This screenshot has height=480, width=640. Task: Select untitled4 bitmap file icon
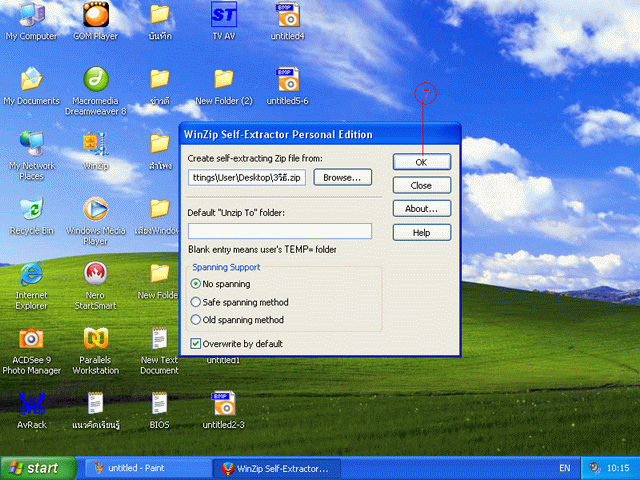(x=288, y=20)
